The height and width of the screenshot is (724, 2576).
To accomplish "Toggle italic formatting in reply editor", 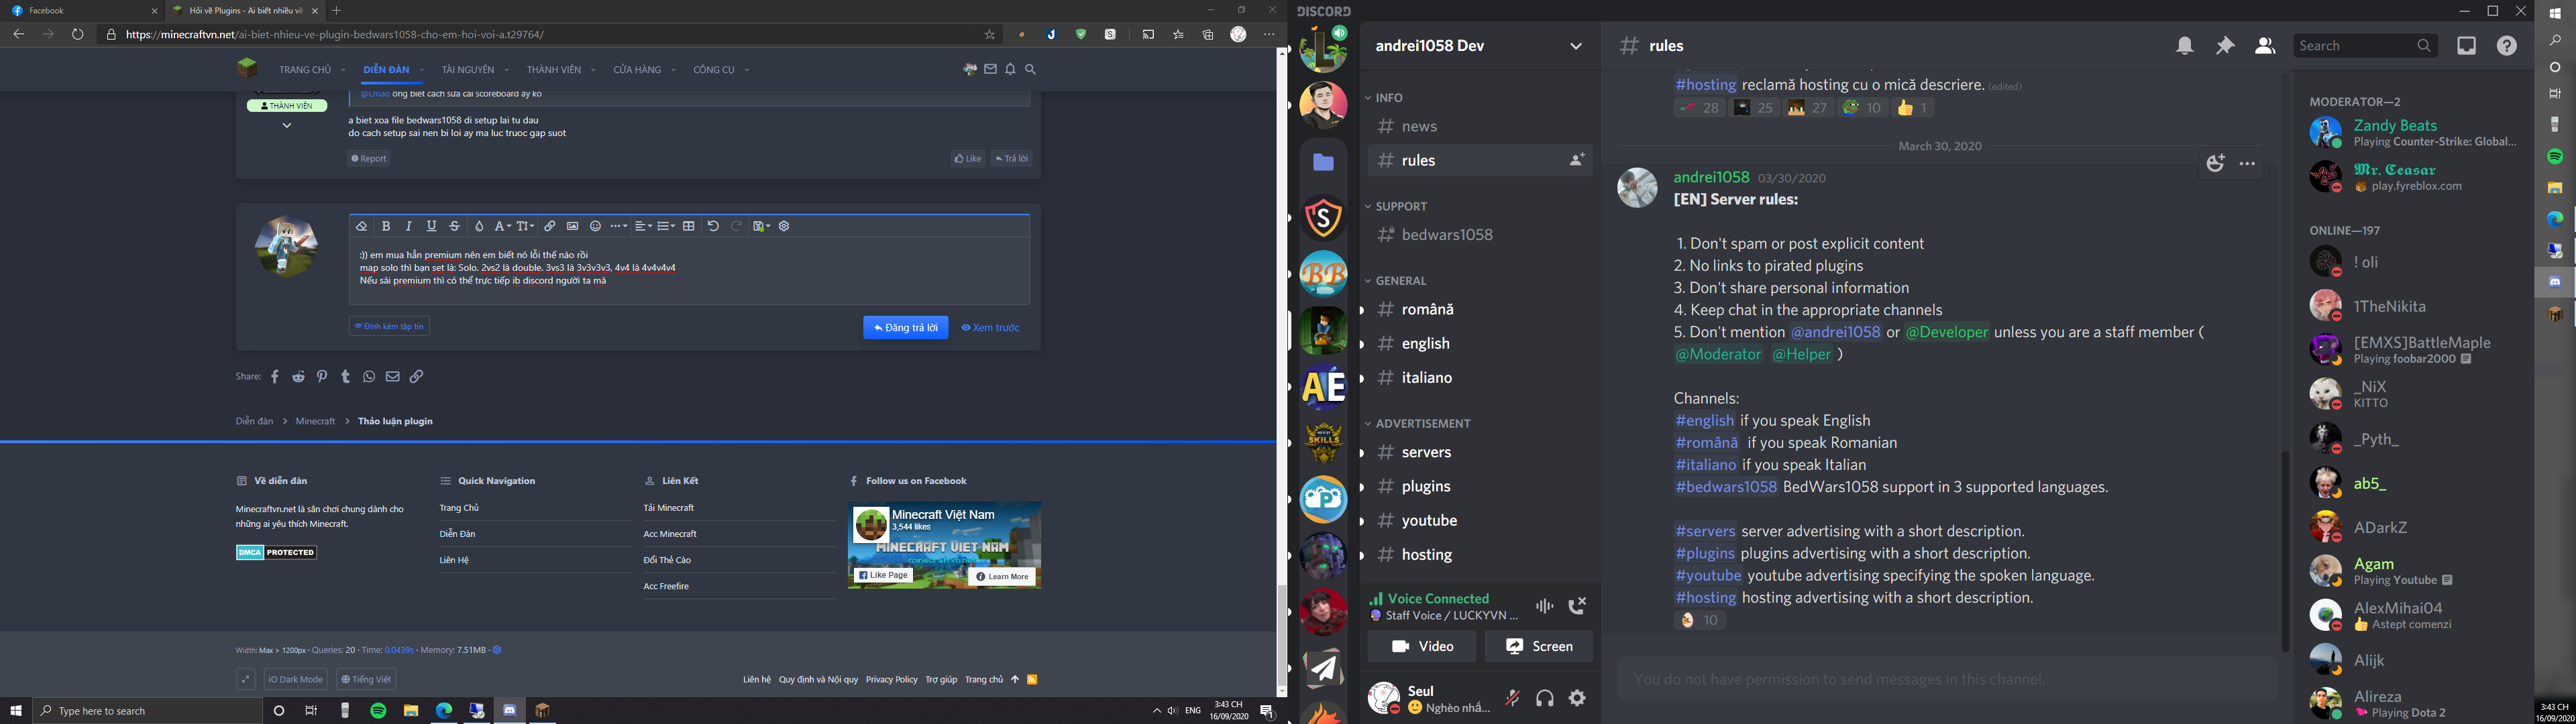I will [408, 226].
